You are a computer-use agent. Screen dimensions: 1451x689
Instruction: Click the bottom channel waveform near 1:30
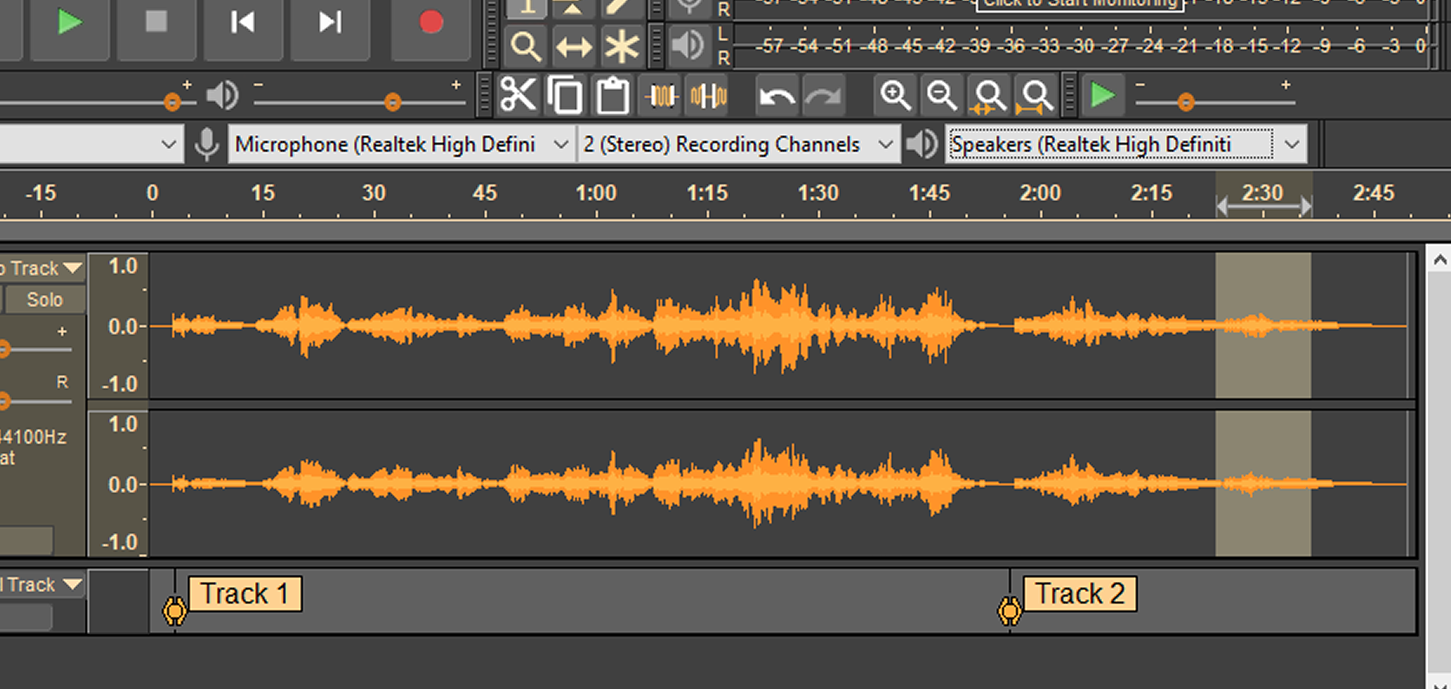(x=818, y=484)
